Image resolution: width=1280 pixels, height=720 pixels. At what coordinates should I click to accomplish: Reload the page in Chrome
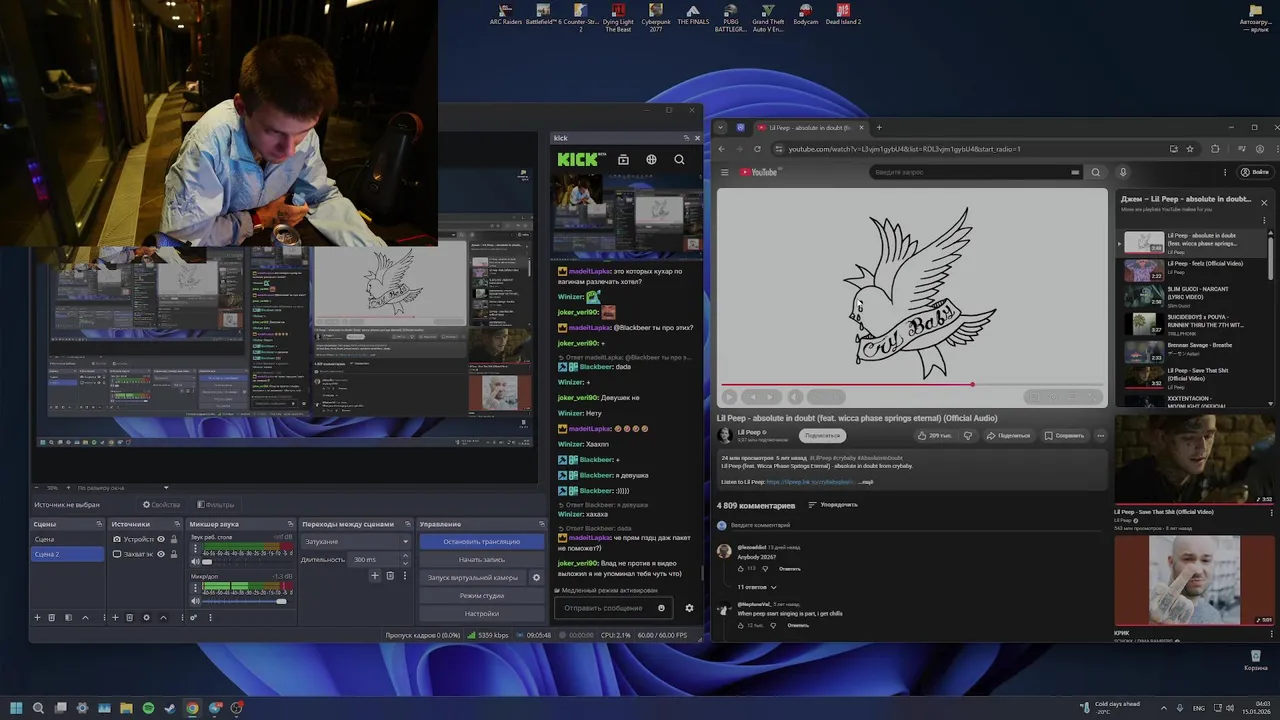[x=759, y=149]
